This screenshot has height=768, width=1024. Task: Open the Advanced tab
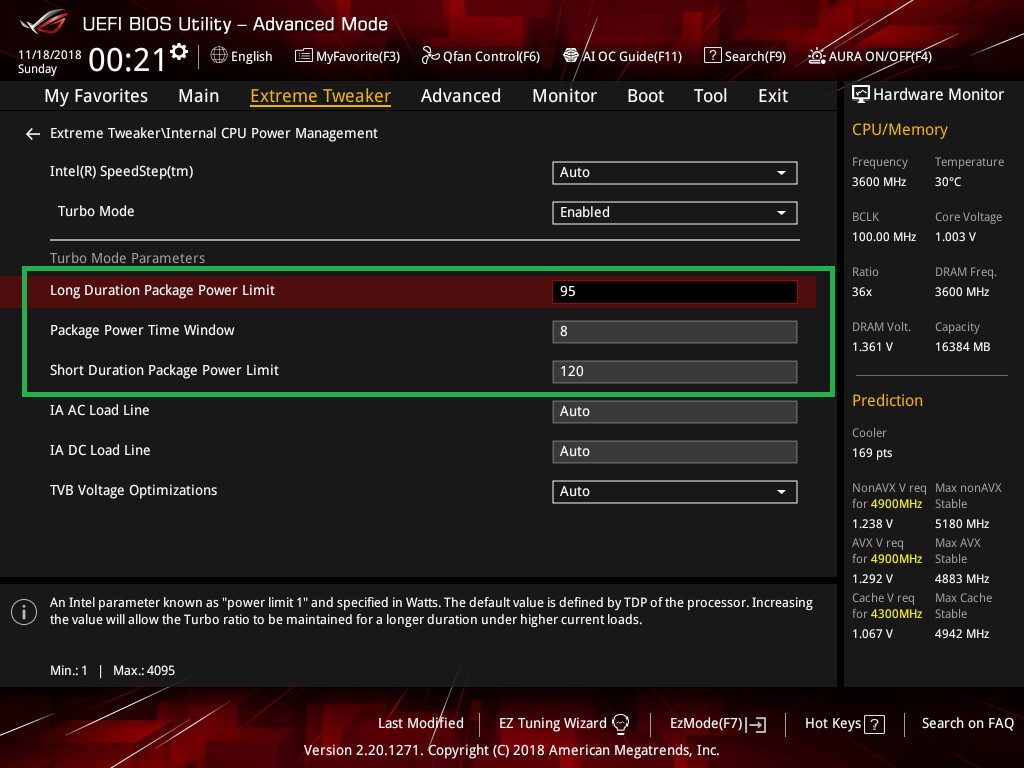click(x=461, y=96)
